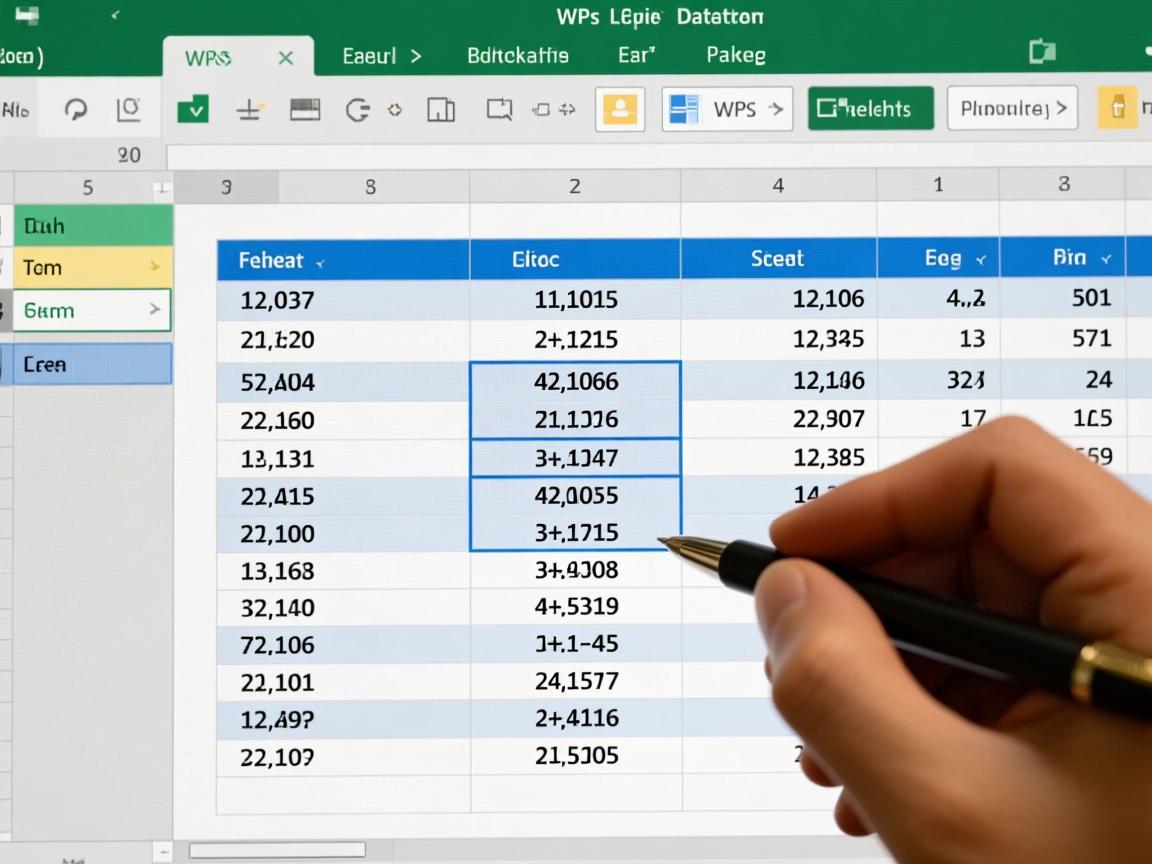Screen dimensions: 1152x864
Task: Click the column chart icon in the toolbar
Action: pyautogui.click(x=441, y=109)
